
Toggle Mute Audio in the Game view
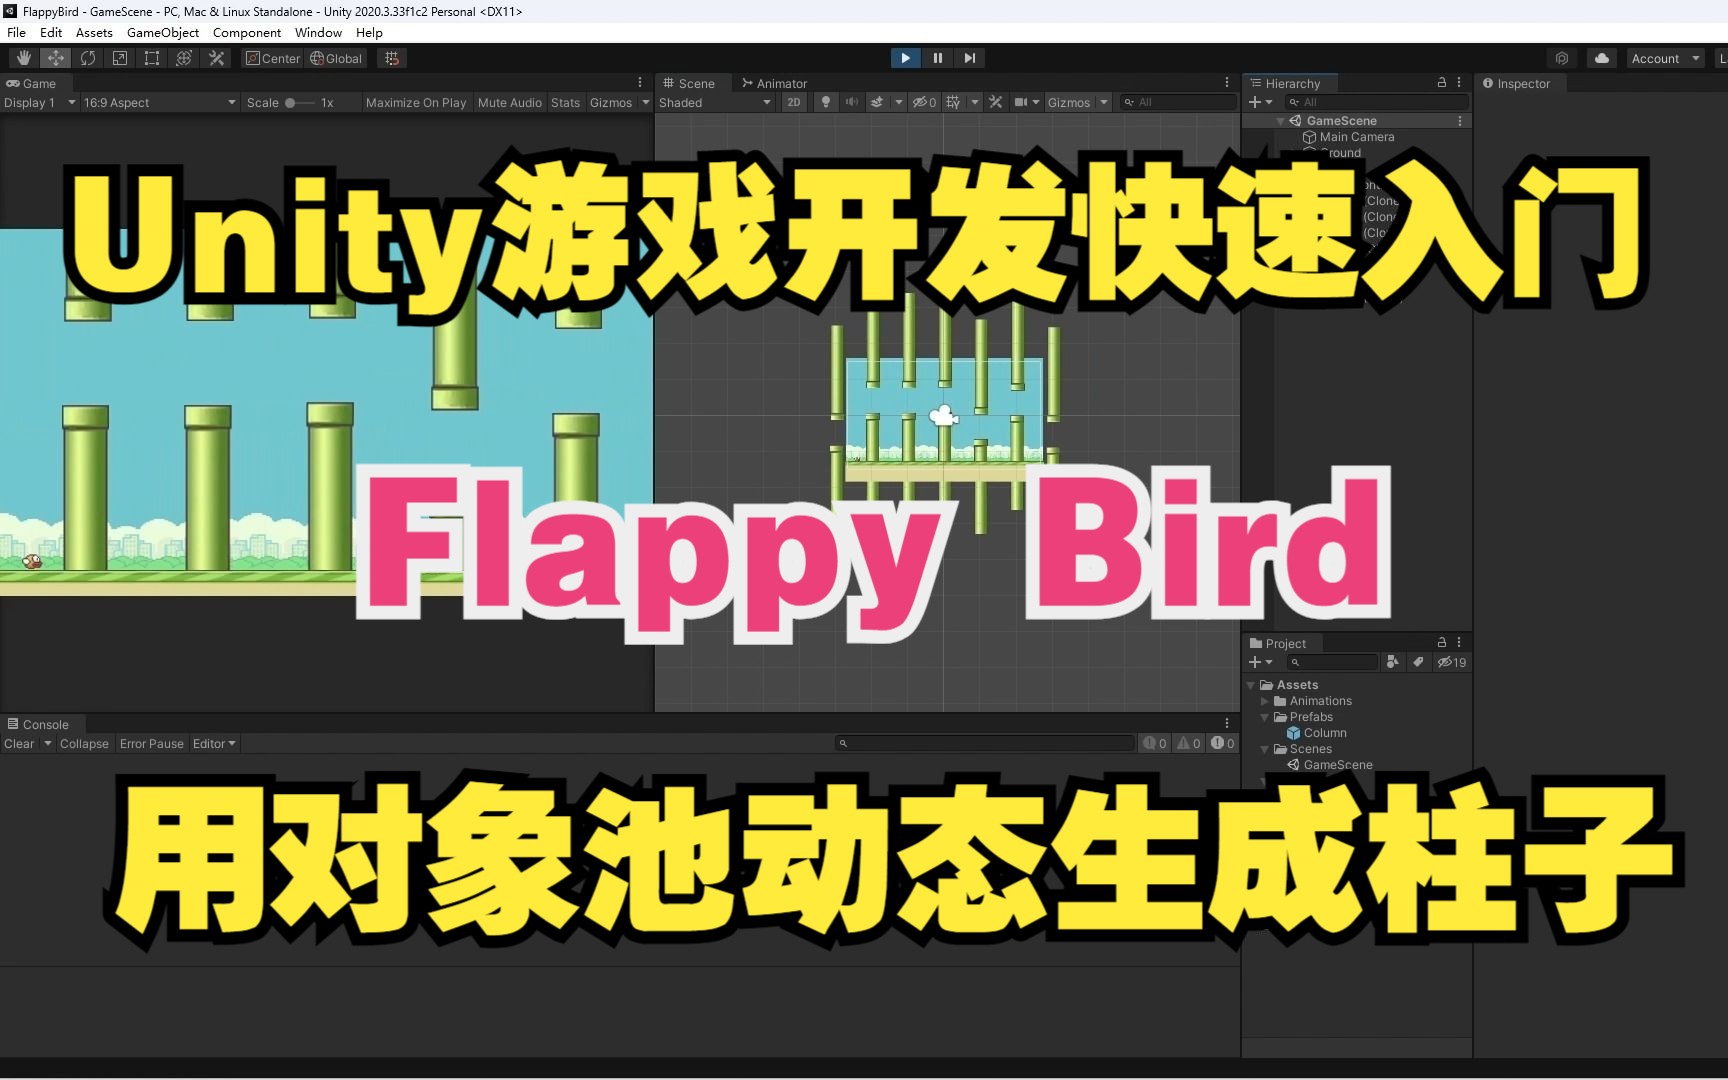[x=509, y=101]
